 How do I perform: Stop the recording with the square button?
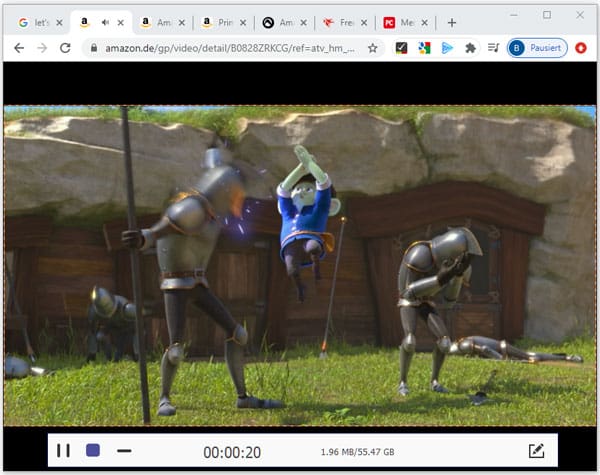pos(93,450)
